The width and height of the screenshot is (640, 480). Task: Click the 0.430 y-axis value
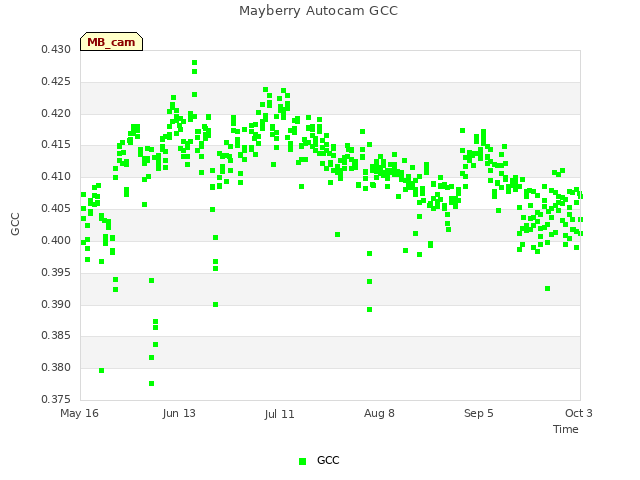56,49
